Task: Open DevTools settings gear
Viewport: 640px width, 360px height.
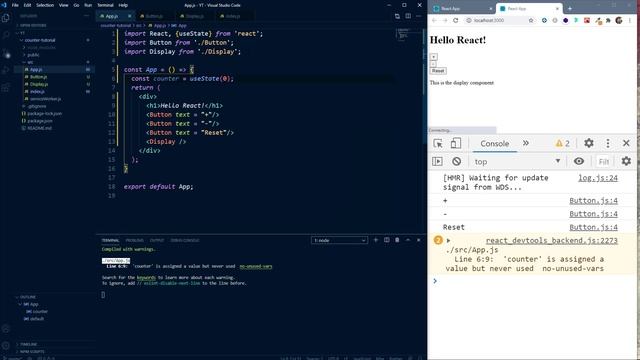Action: [589, 143]
